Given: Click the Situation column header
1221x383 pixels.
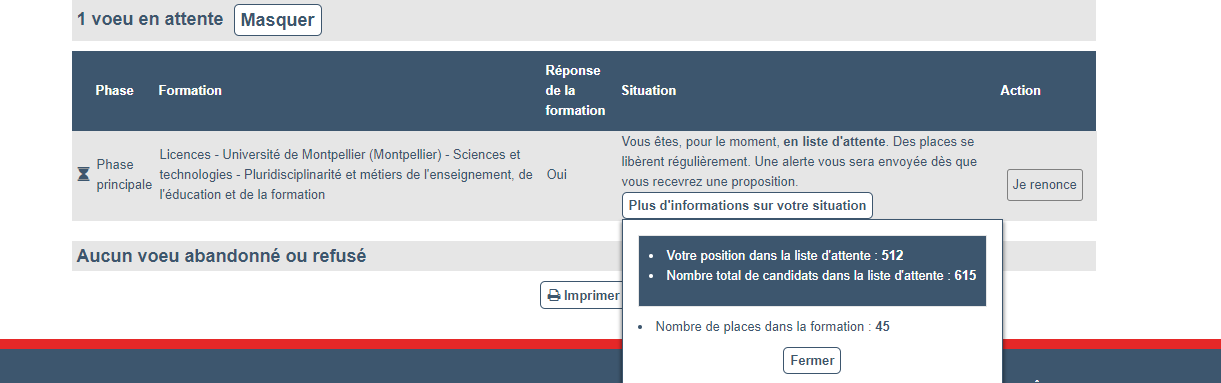Looking at the screenshot, I should point(648,90).
